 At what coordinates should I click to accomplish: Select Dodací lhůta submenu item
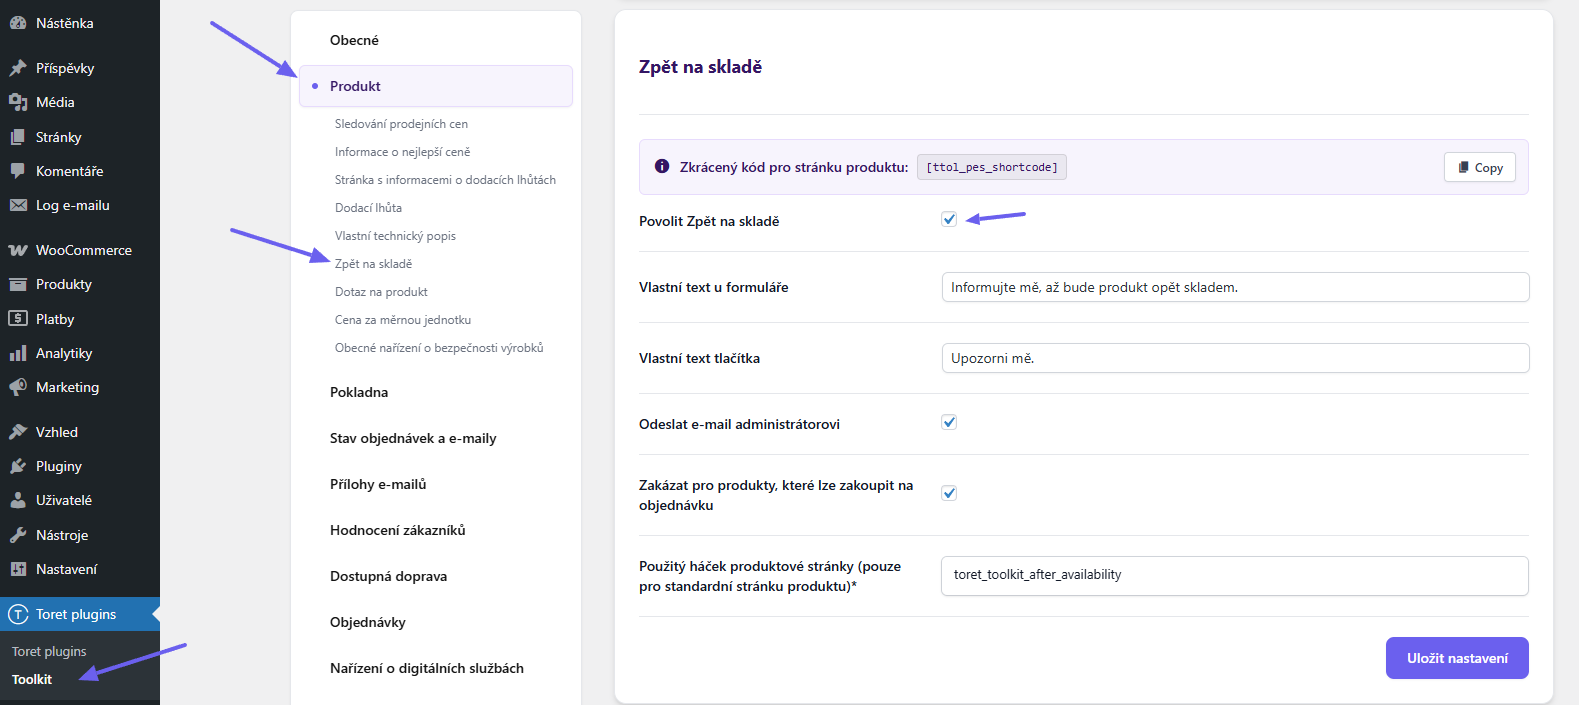pos(368,208)
